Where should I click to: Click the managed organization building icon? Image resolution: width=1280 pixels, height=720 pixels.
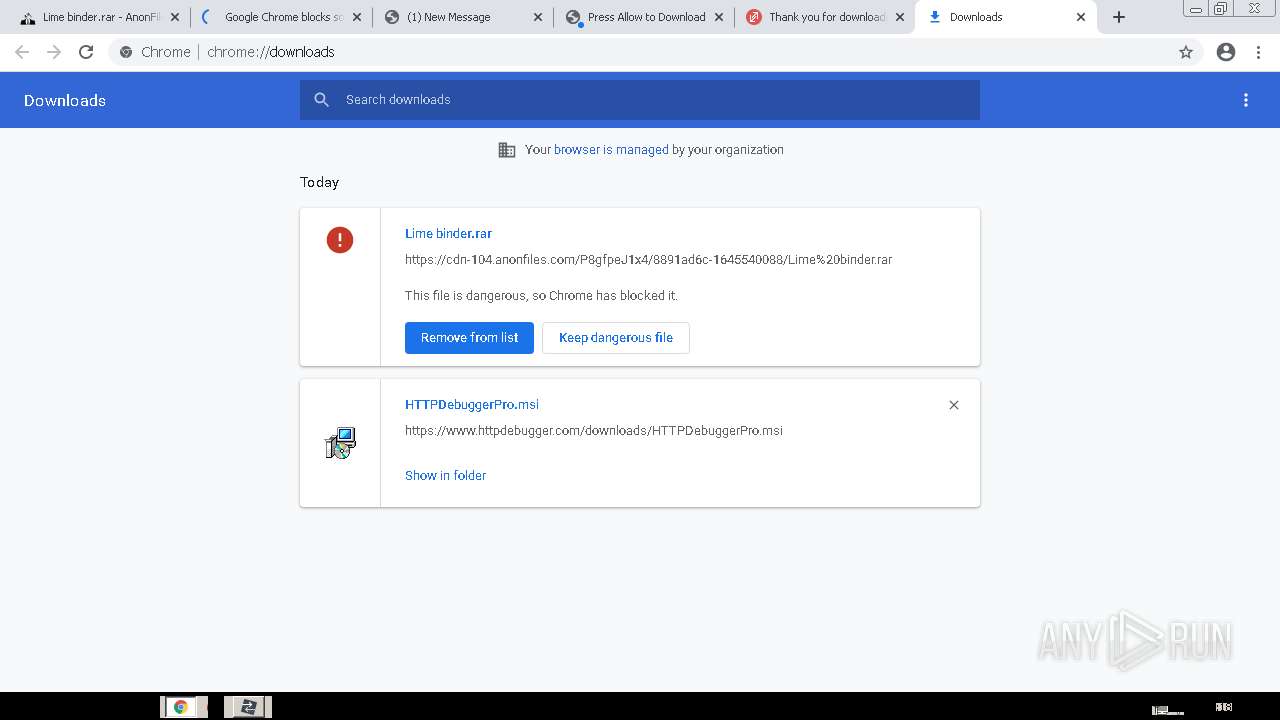click(507, 150)
